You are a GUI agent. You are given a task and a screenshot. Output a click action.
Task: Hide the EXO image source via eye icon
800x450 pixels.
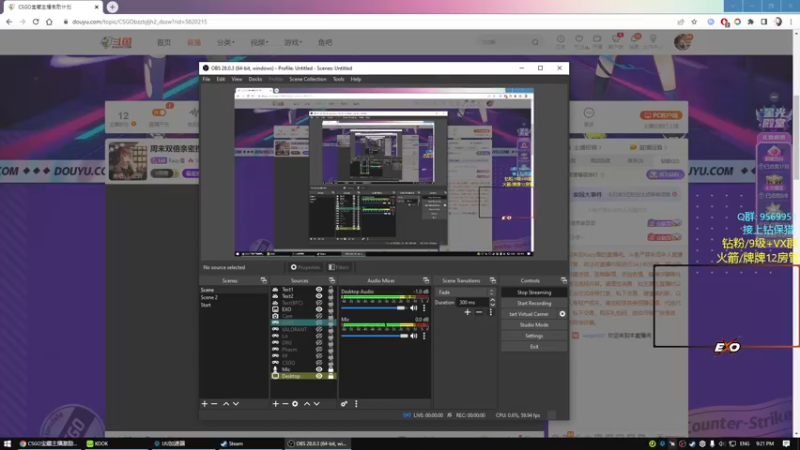pyautogui.click(x=319, y=309)
